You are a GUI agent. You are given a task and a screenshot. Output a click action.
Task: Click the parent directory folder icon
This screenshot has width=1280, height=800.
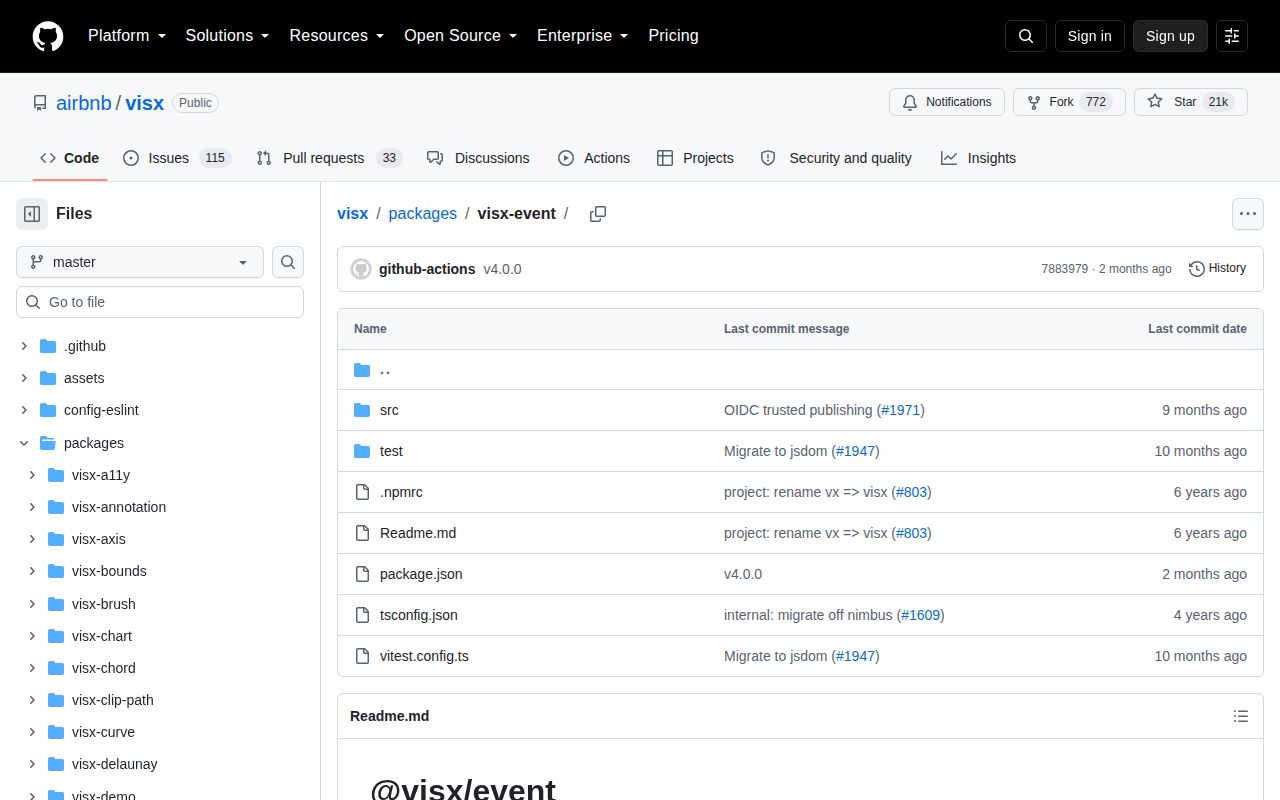(x=362, y=370)
